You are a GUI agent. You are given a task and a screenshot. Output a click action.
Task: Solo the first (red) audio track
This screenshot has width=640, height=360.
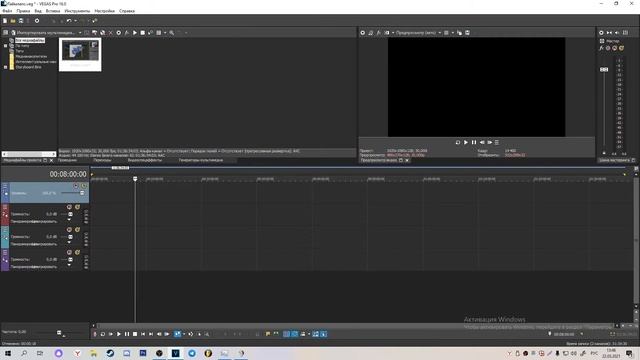point(77,207)
